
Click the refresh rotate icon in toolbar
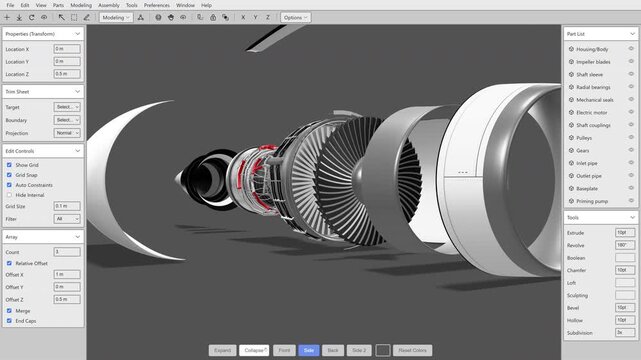pos(31,18)
